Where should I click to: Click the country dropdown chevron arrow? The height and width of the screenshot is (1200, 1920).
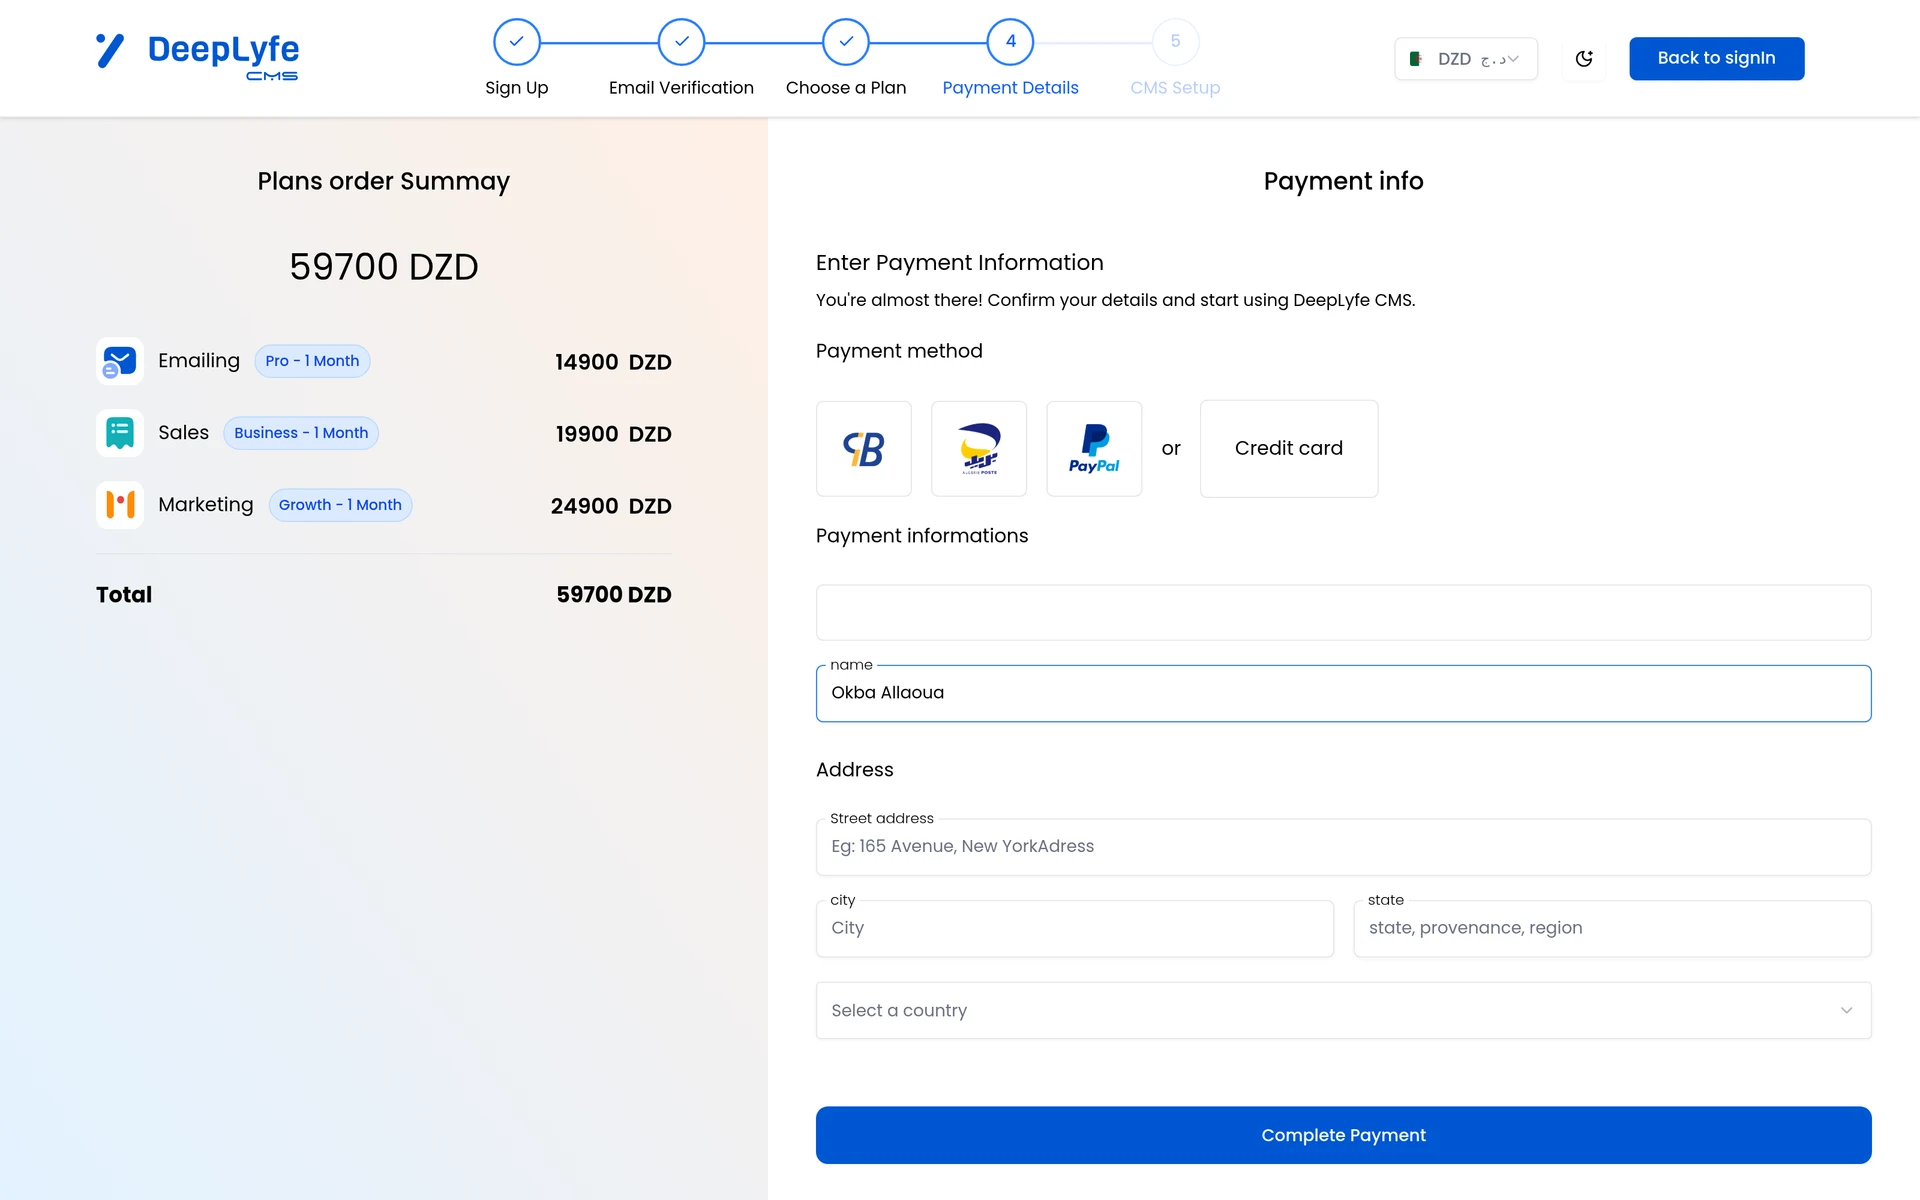[1847, 1010]
